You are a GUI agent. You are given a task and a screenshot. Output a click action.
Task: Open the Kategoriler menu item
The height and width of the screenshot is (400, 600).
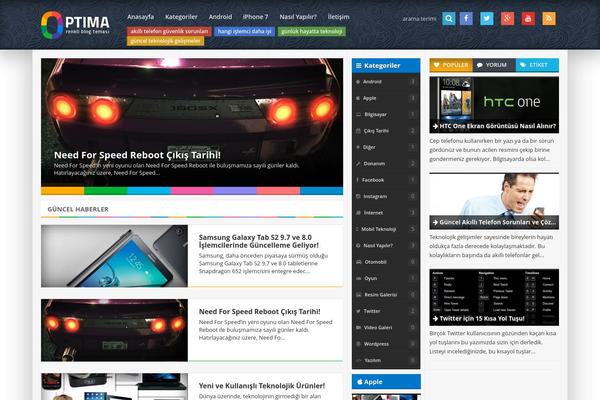click(x=181, y=17)
